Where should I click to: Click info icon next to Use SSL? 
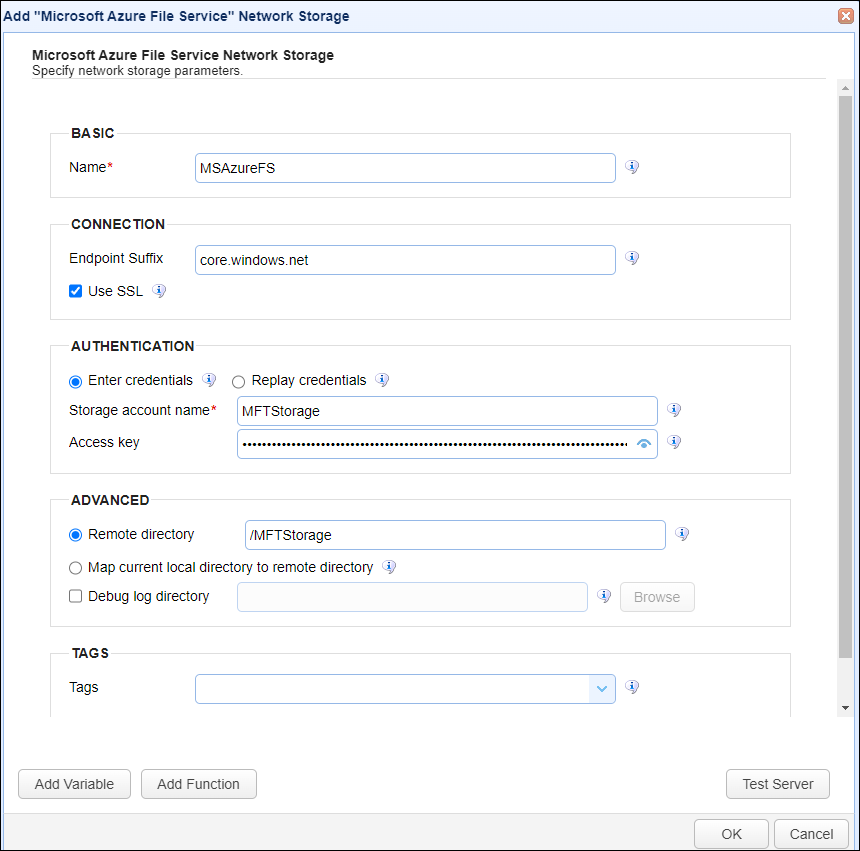[159, 291]
